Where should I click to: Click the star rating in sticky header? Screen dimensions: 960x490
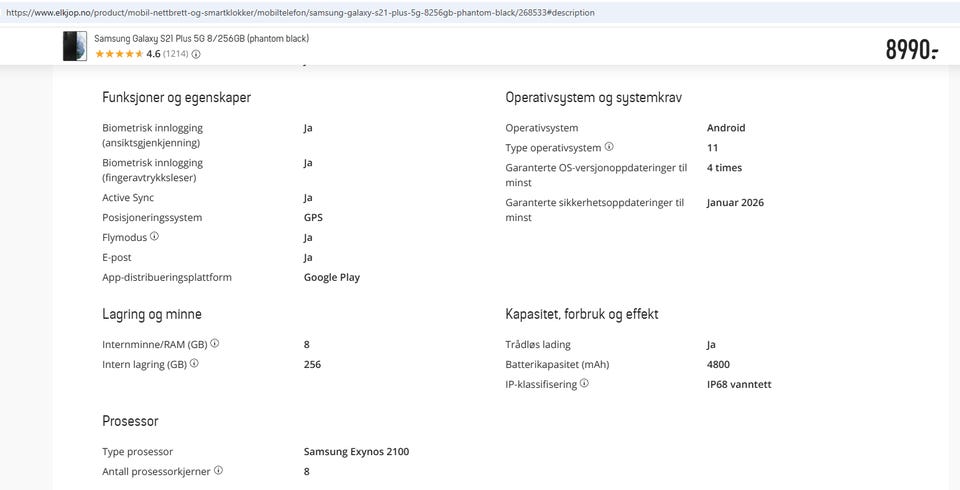(119, 54)
